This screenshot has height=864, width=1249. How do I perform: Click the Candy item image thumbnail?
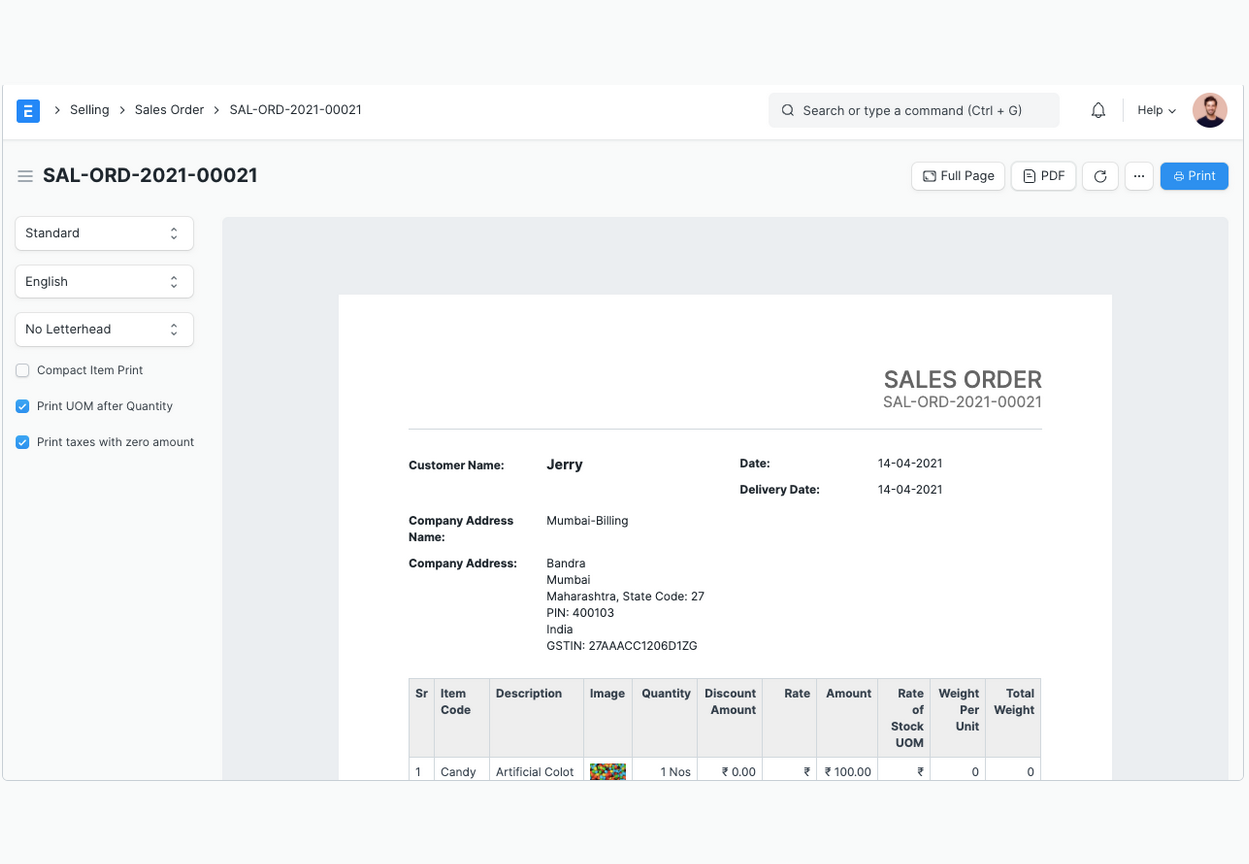(607, 771)
